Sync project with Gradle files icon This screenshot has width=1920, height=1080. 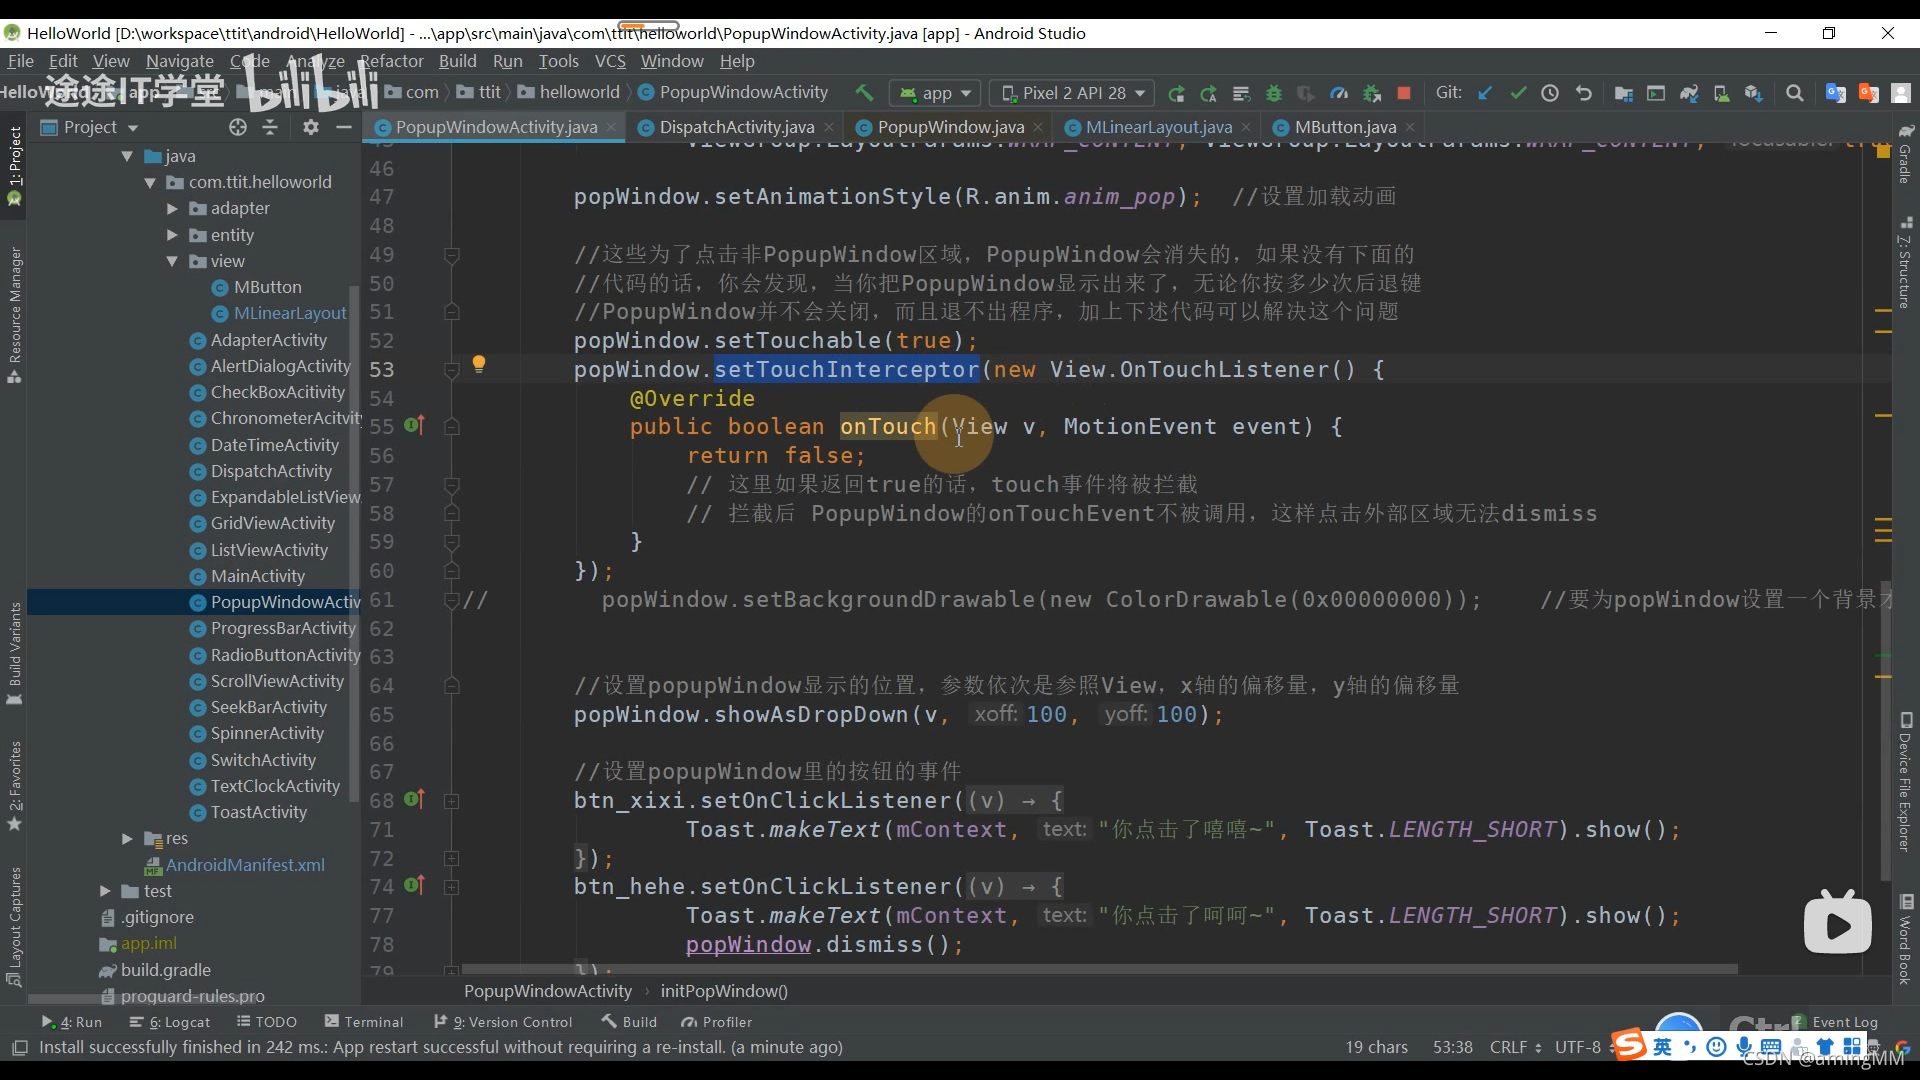coord(1689,93)
